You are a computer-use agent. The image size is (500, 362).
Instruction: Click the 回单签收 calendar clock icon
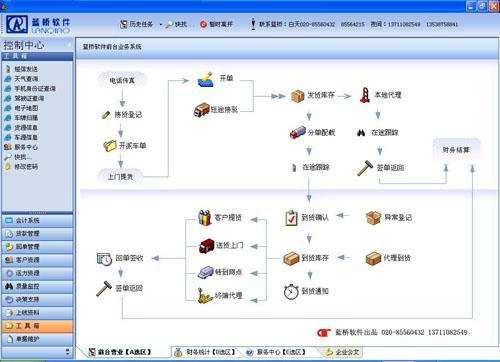(x=104, y=259)
